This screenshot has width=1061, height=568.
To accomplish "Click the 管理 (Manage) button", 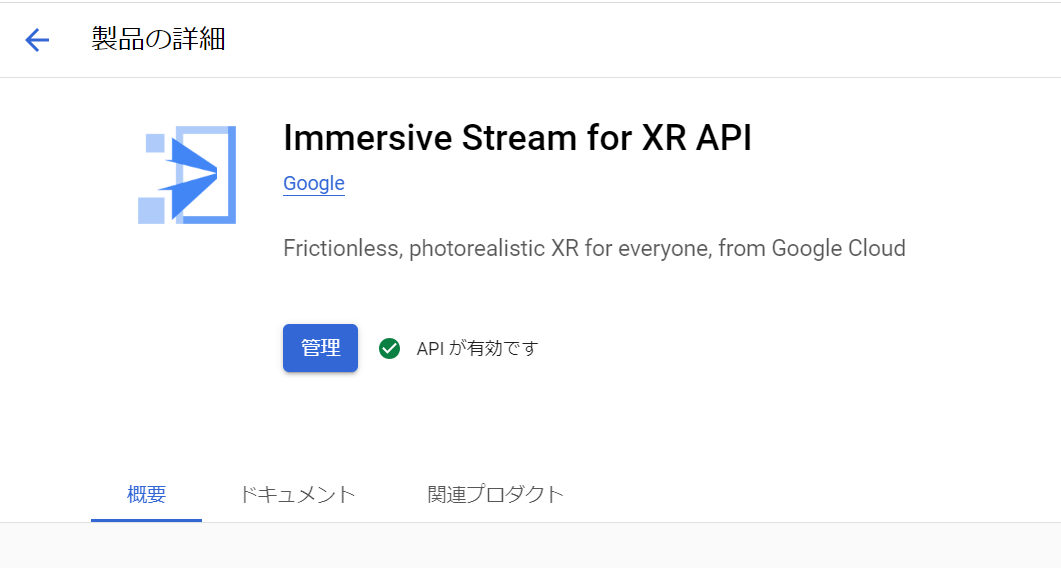I will pyautogui.click(x=320, y=348).
